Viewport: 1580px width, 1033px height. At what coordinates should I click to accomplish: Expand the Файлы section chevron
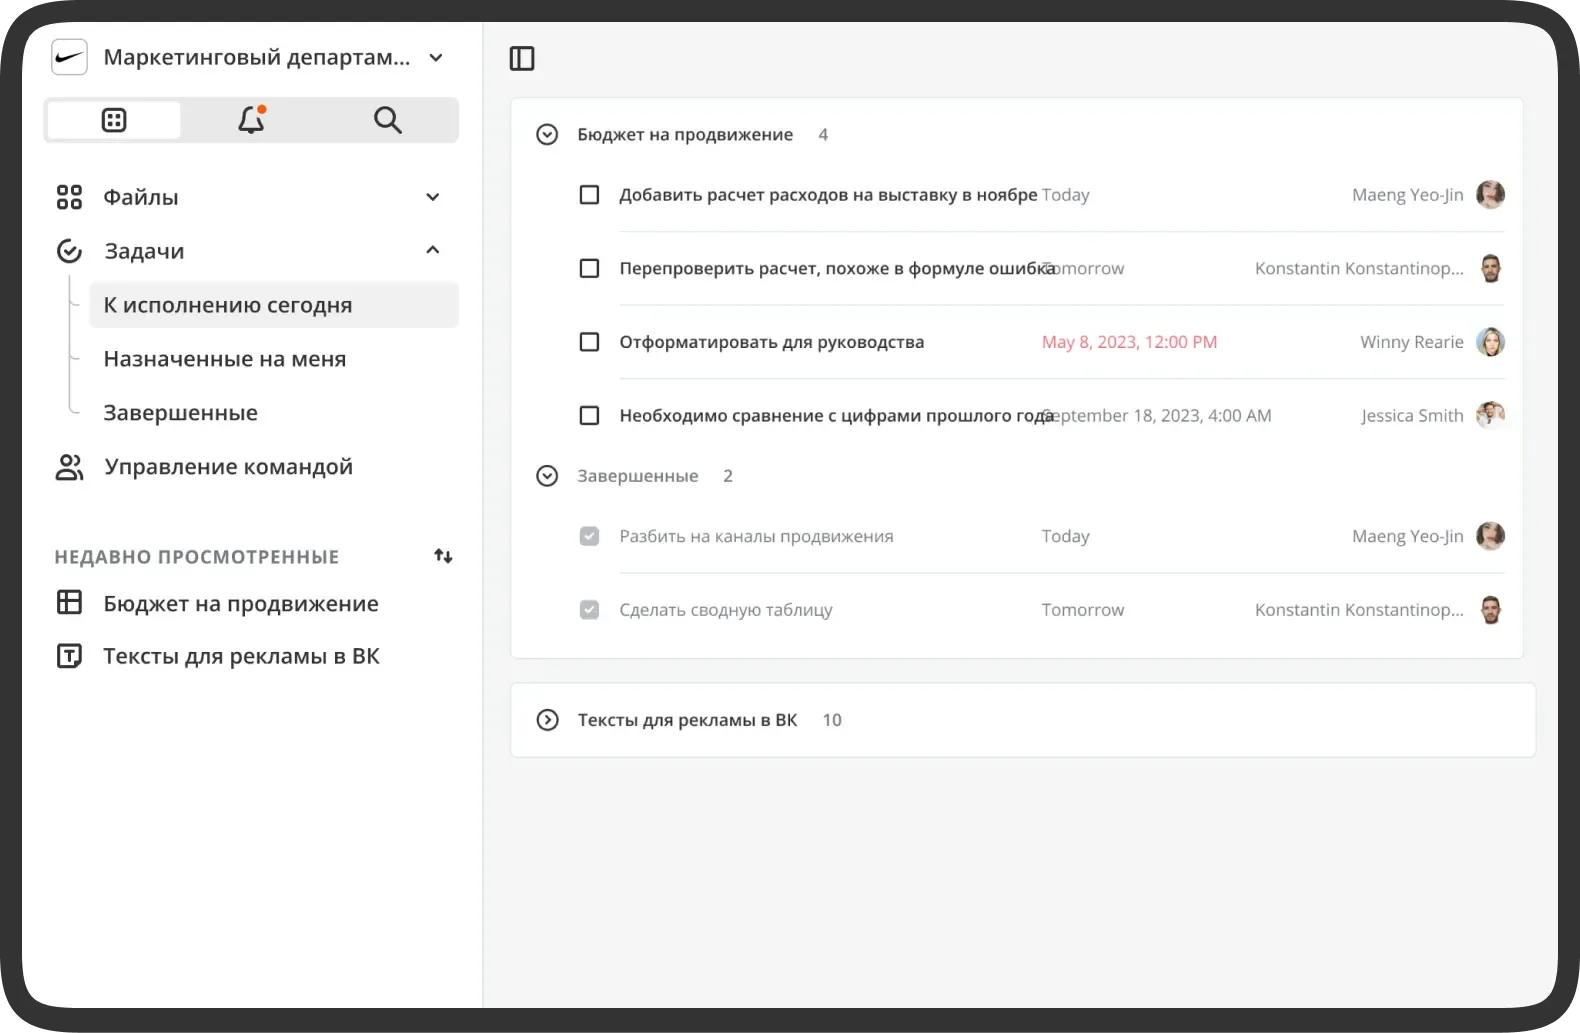pos(433,197)
